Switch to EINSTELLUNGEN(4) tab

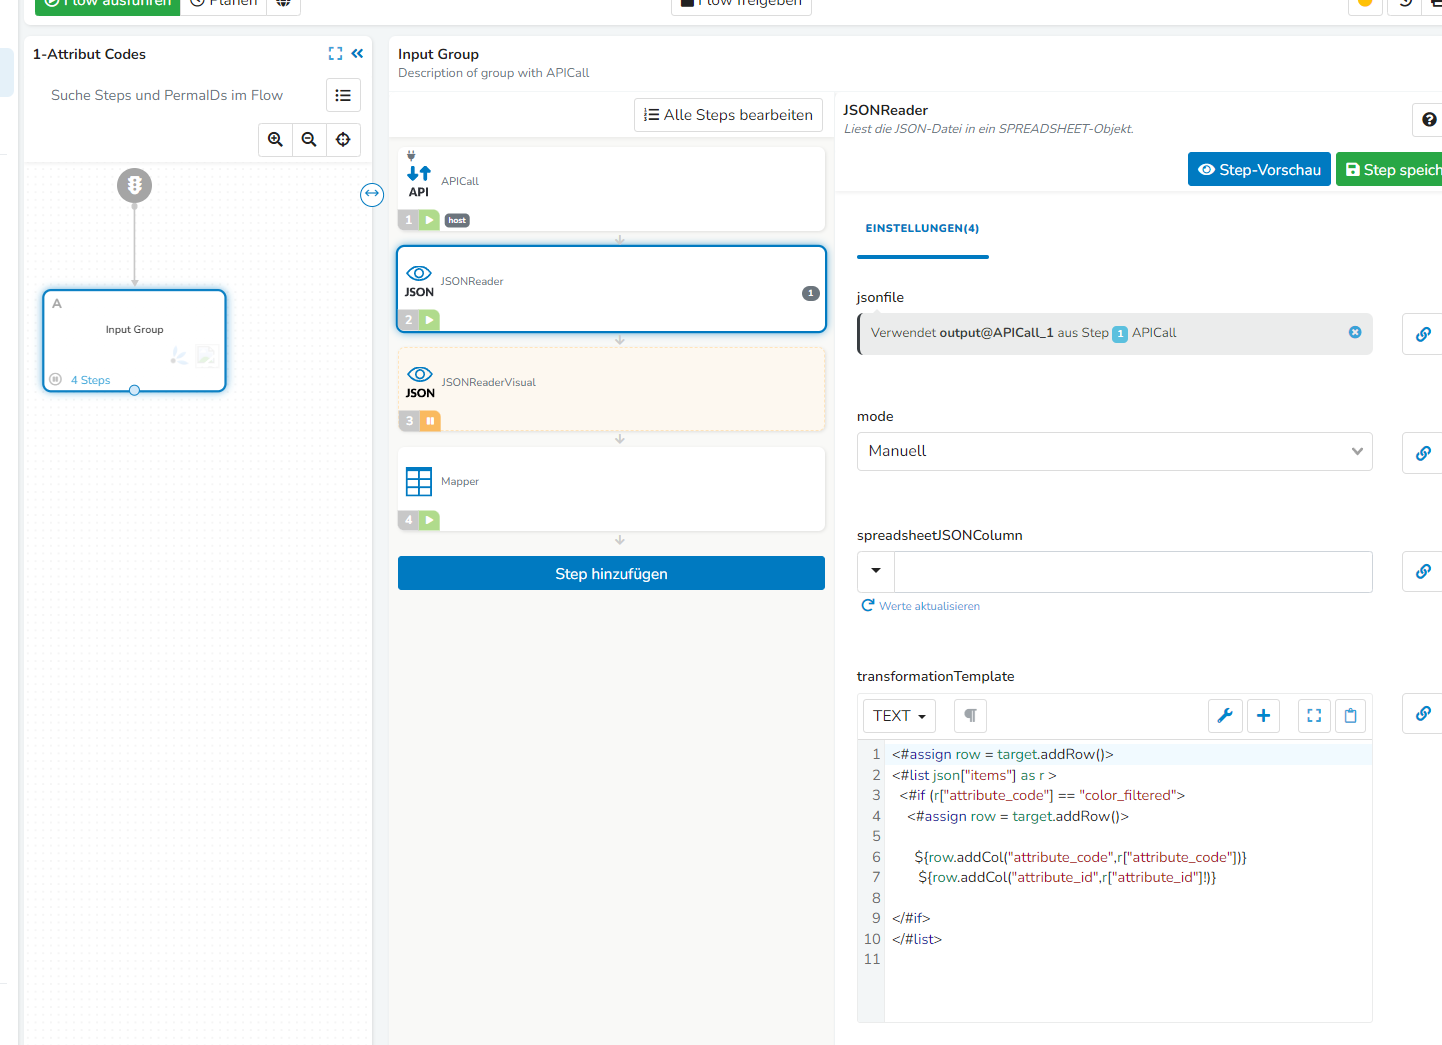[x=922, y=229]
